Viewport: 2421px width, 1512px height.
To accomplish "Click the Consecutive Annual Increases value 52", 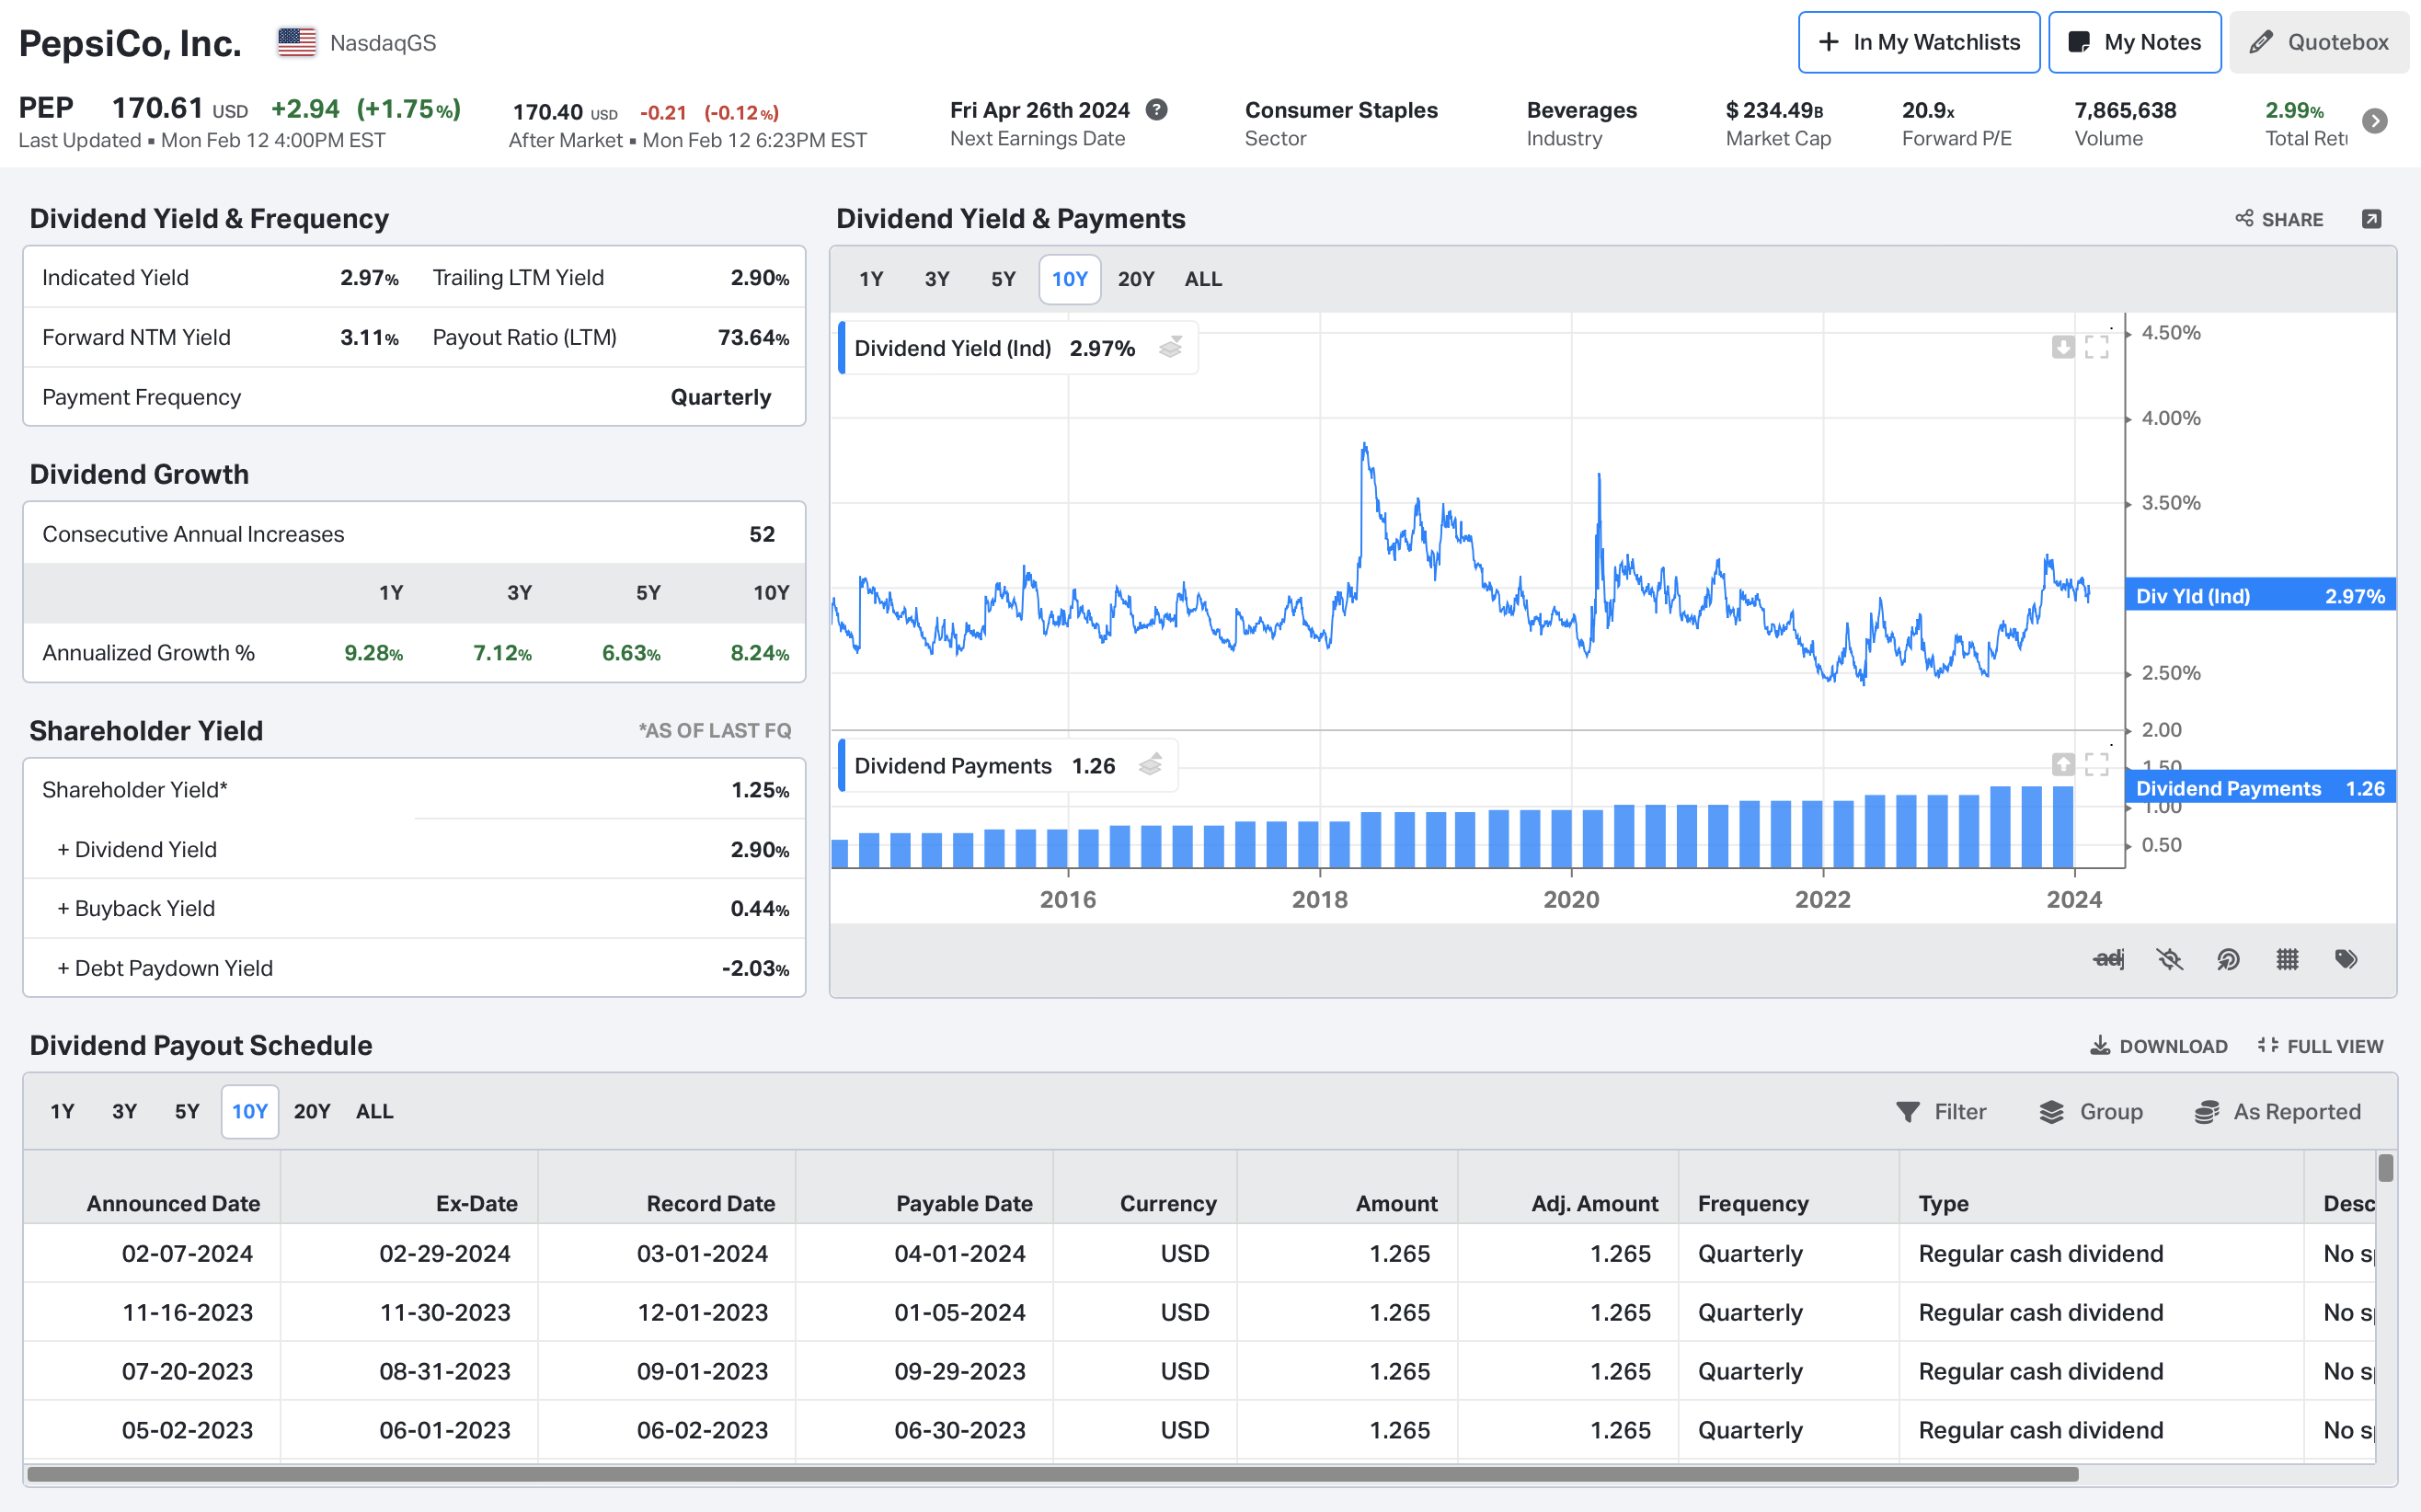I will click(x=762, y=534).
